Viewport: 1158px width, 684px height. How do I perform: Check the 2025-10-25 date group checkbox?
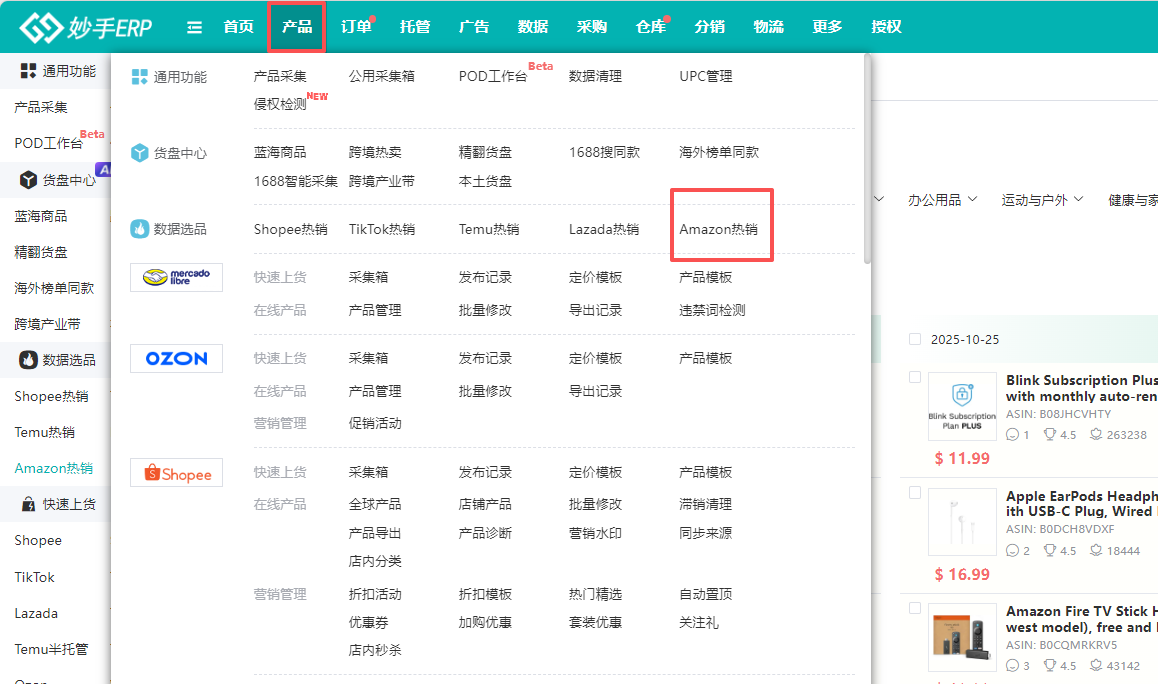tap(914, 339)
